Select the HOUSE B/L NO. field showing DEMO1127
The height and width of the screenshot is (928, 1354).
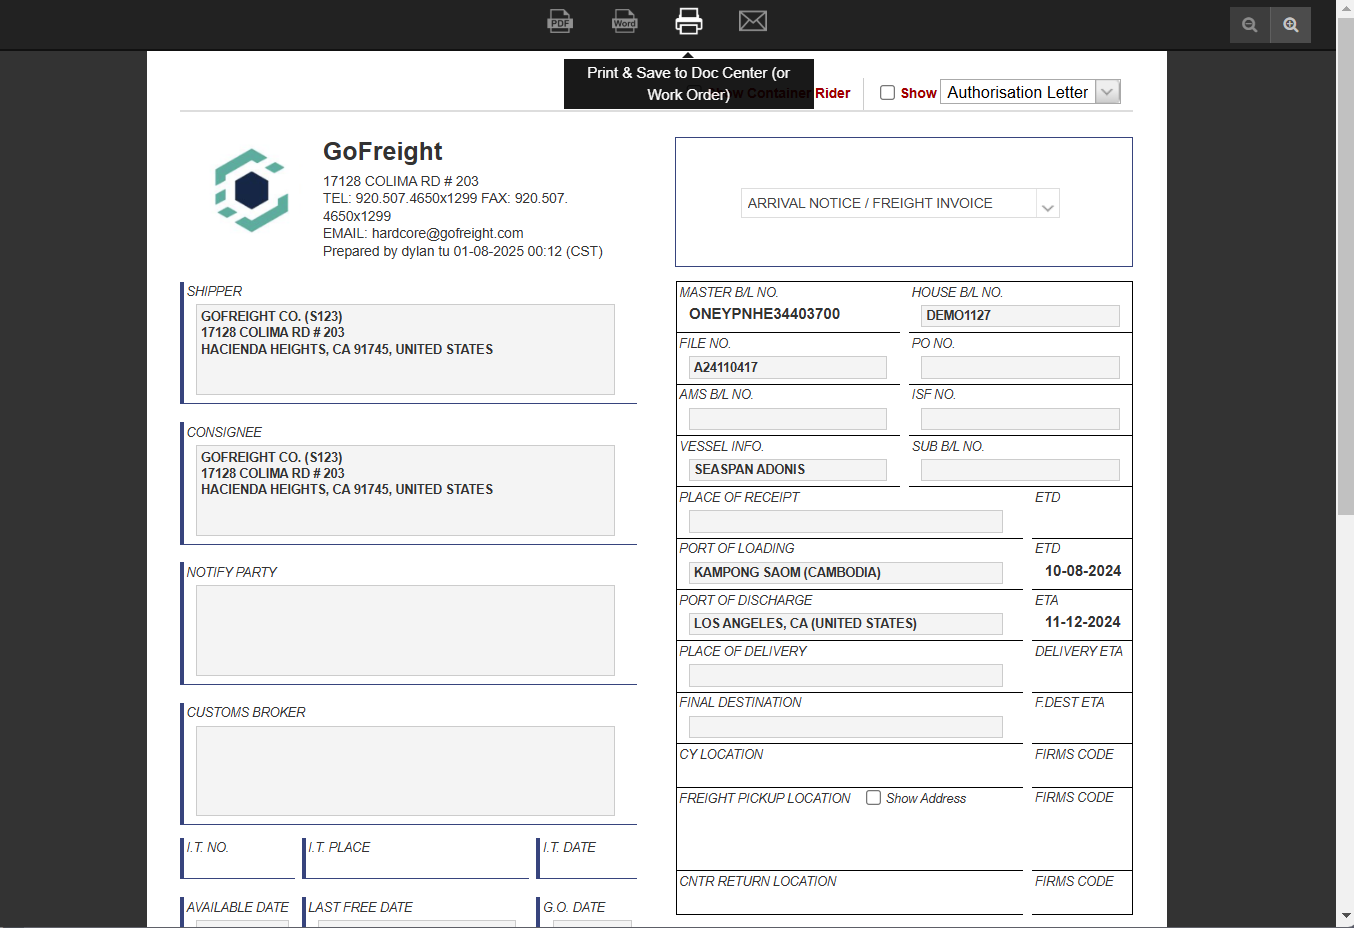pyautogui.click(x=1019, y=315)
